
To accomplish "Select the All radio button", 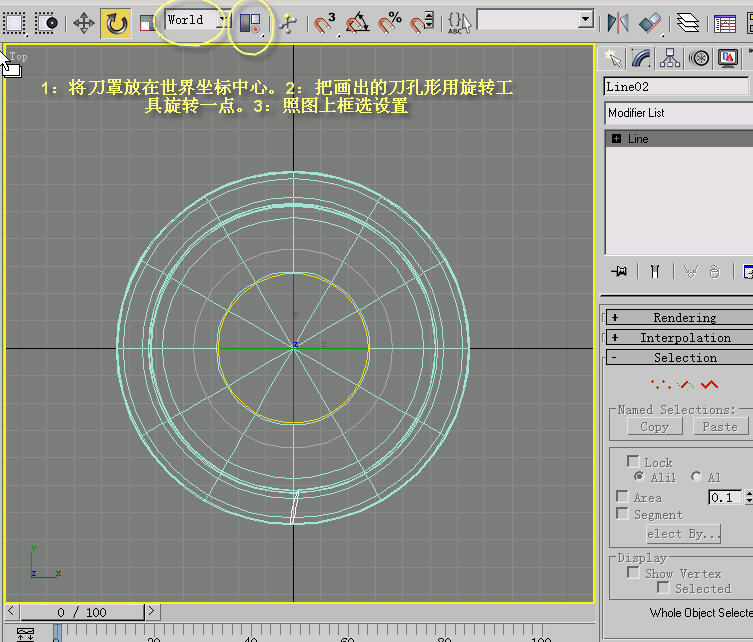I will click(696, 477).
